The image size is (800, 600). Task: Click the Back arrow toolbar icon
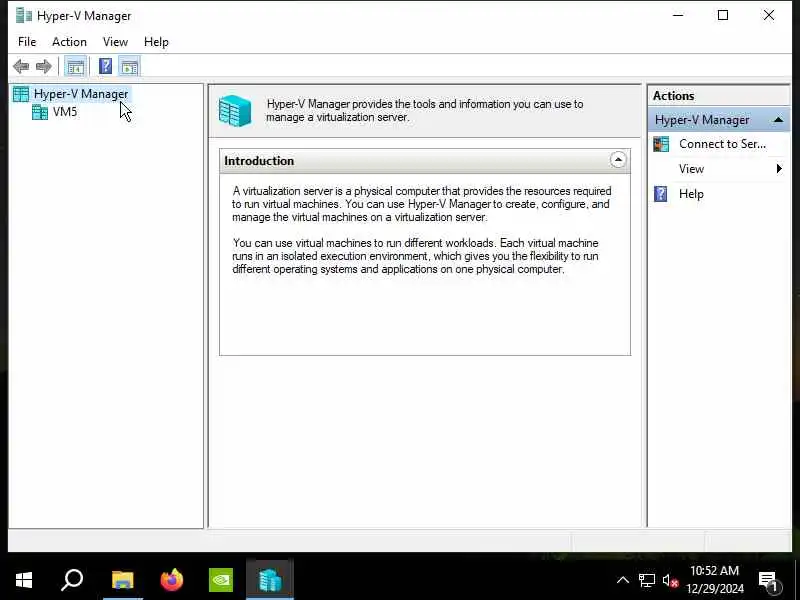click(x=21, y=66)
